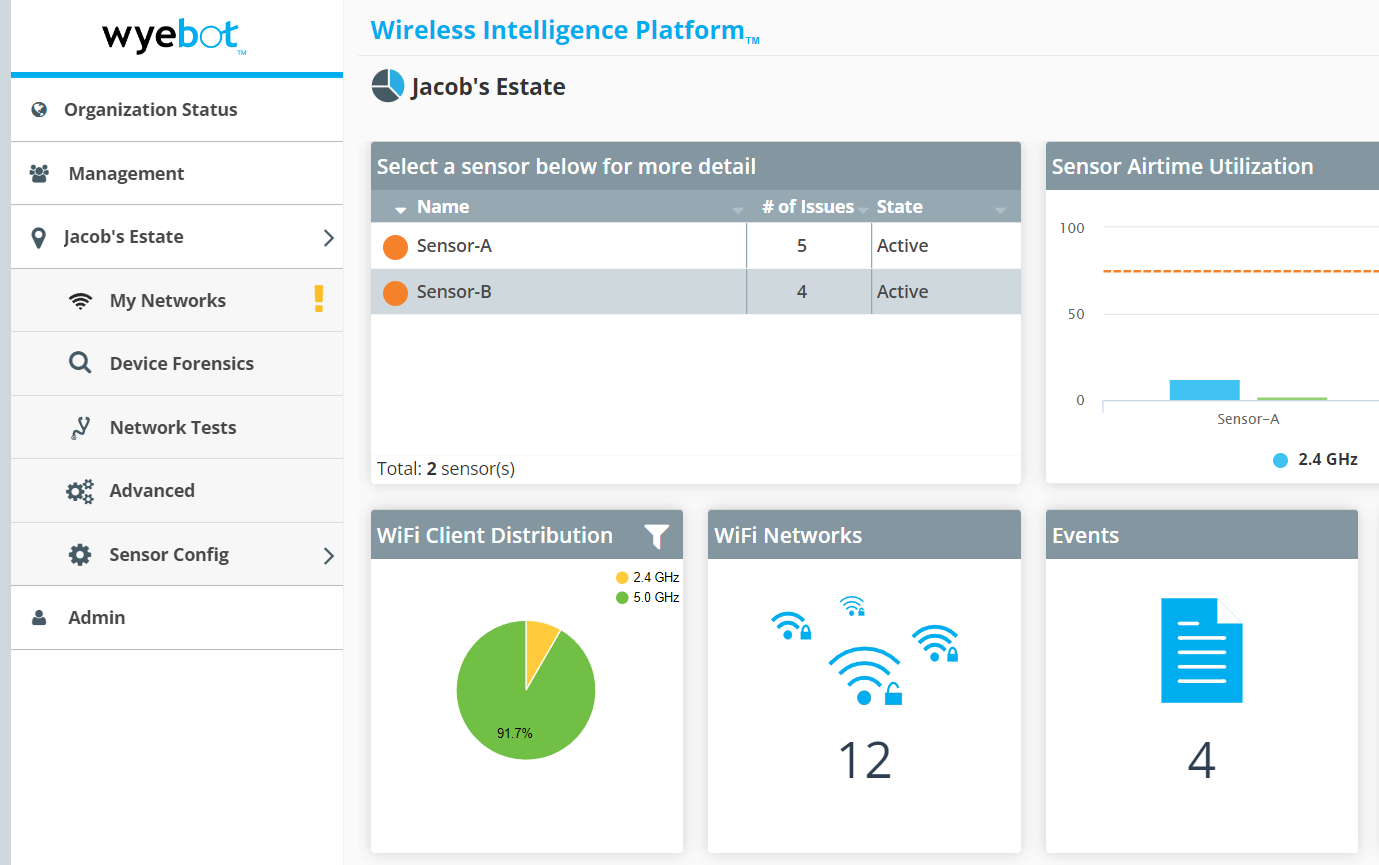Click the orange status dot for Sensor-A

pyautogui.click(x=395, y=247)
